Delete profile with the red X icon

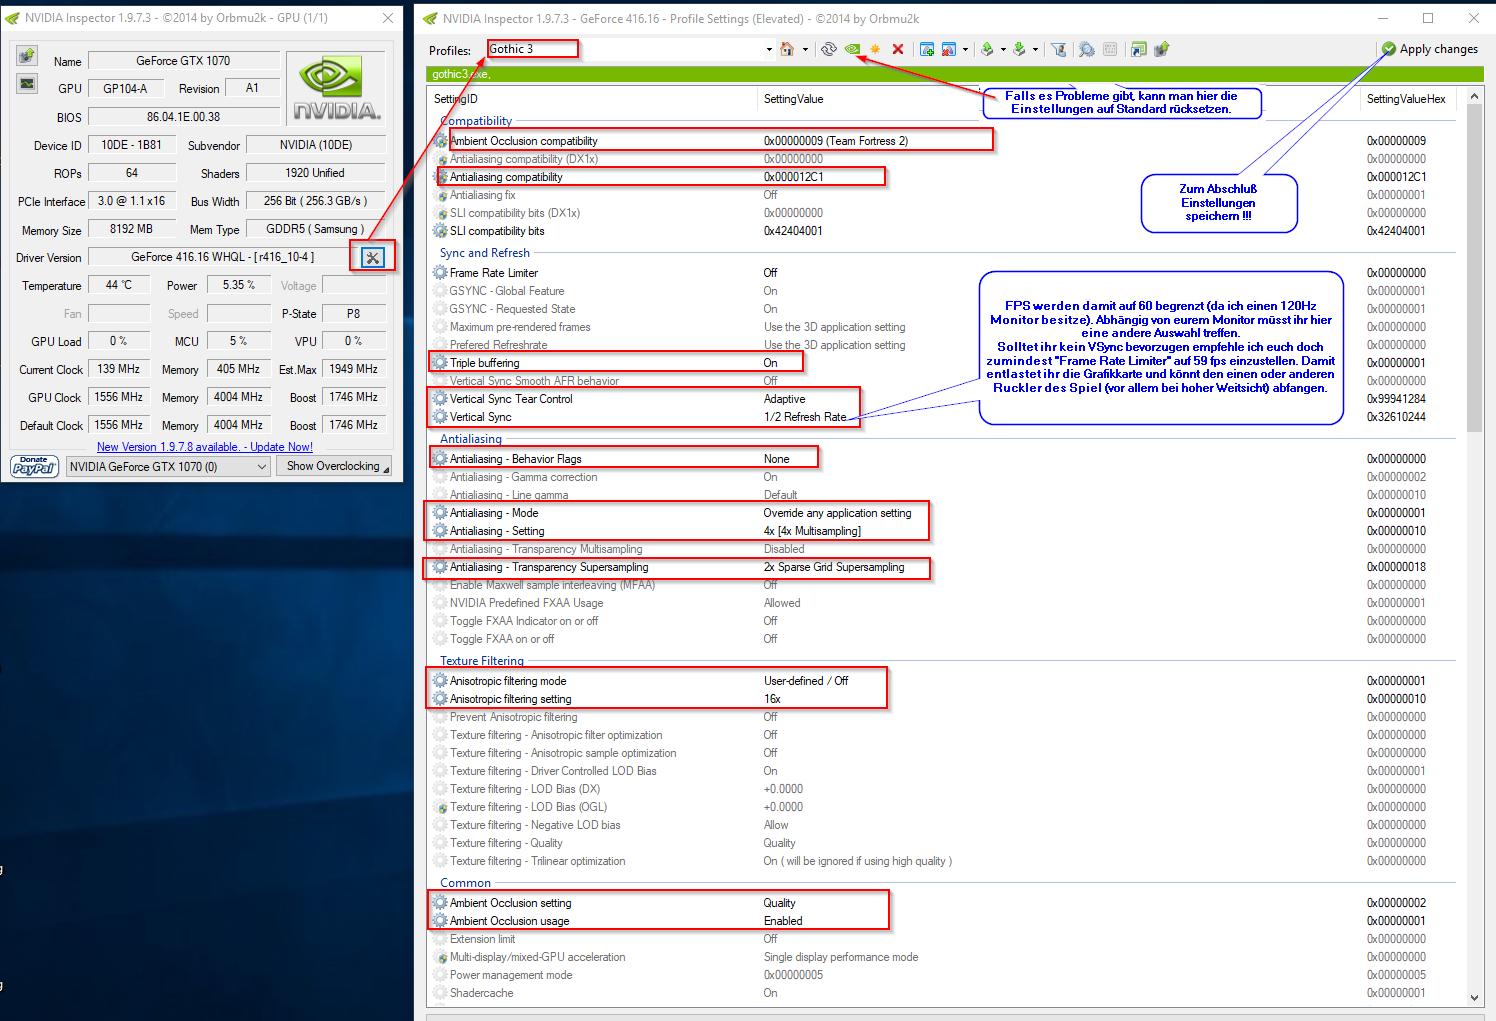point(898,49)
